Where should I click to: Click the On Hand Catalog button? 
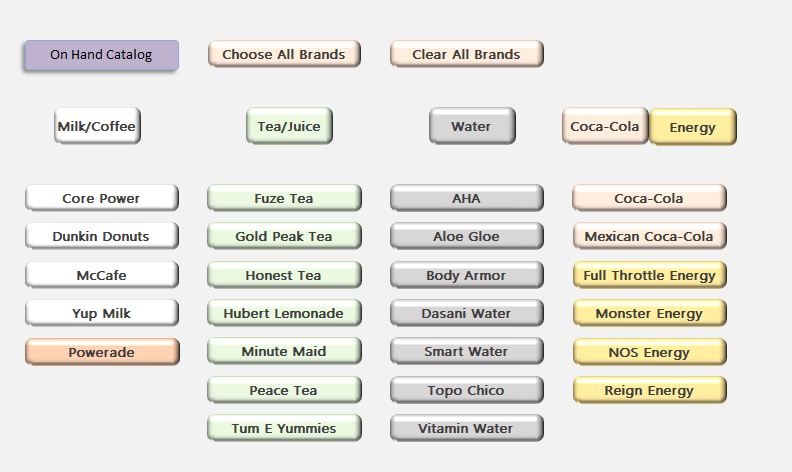[x=101, y=55]
